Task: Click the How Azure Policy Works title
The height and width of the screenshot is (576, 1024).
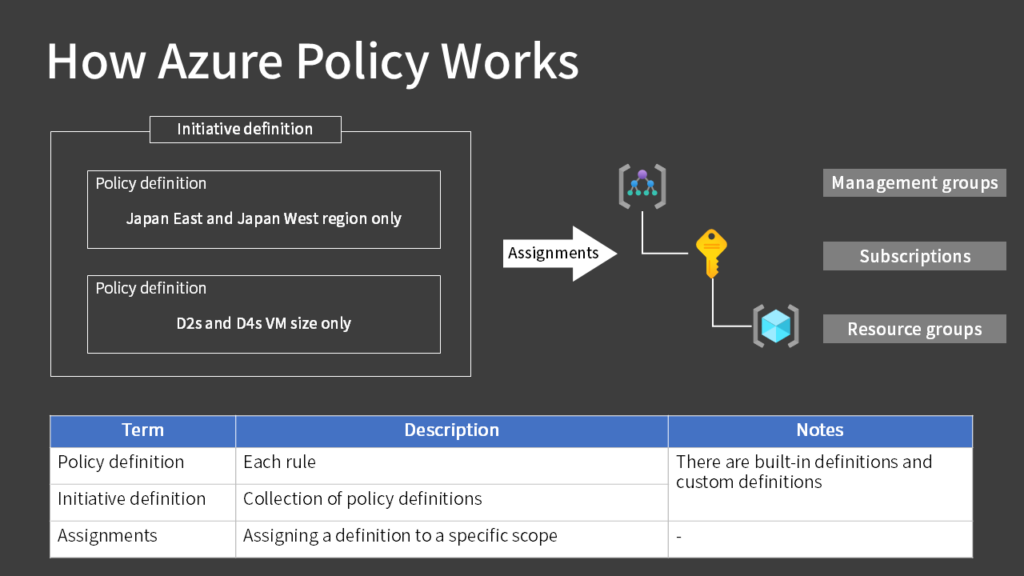Action: (311, 61)
